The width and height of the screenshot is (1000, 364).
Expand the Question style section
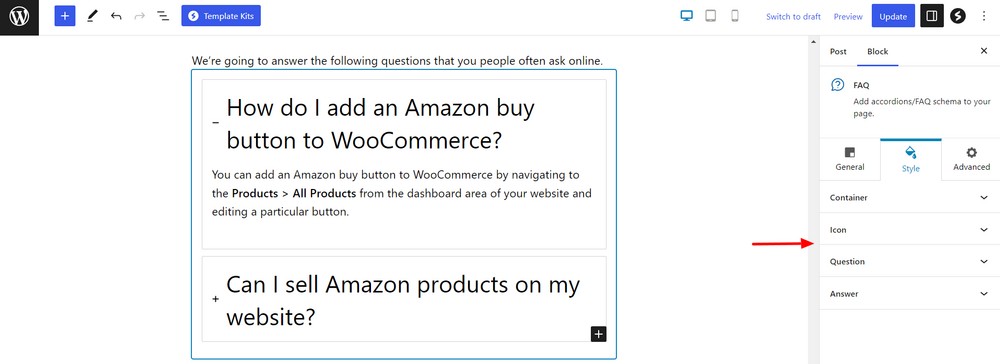coord(909,261)
